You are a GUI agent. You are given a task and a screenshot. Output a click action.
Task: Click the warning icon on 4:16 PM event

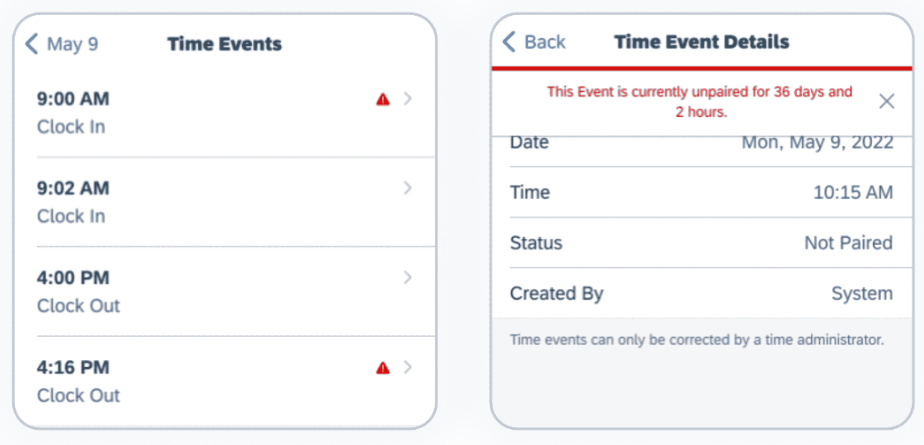coord(383,368)
